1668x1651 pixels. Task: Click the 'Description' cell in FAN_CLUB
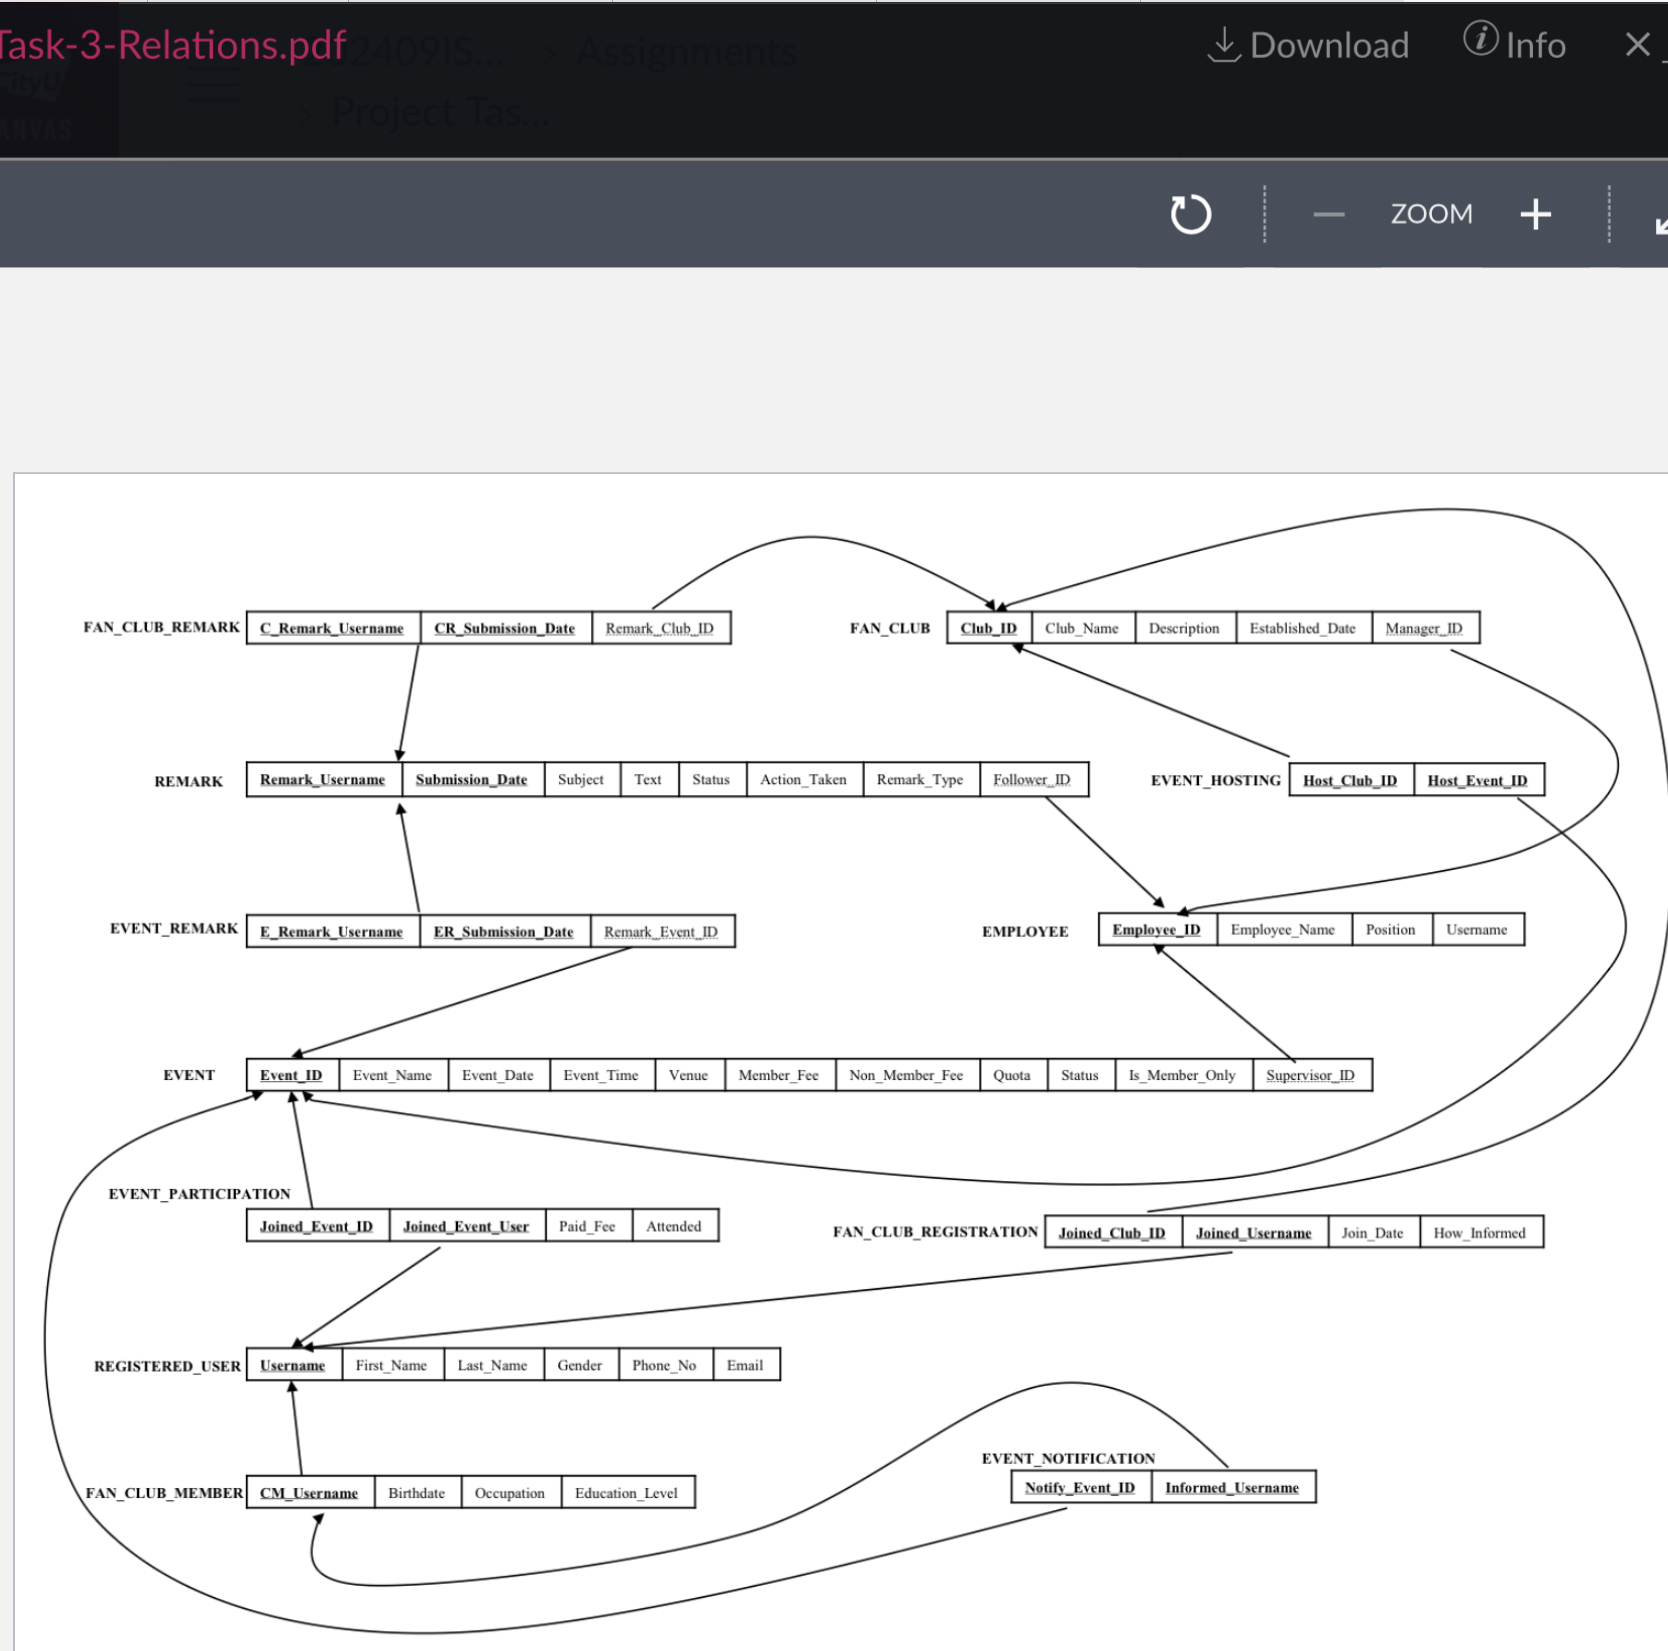1185,628
